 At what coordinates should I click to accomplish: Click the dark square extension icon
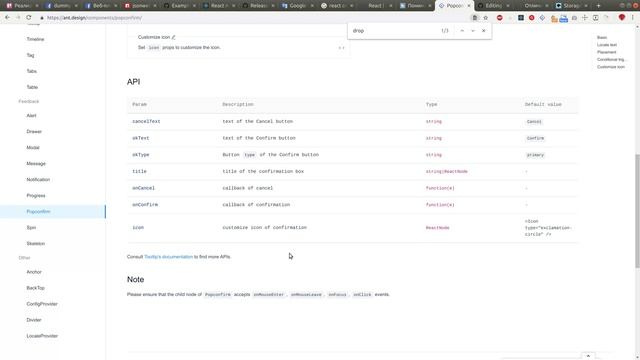521,18
